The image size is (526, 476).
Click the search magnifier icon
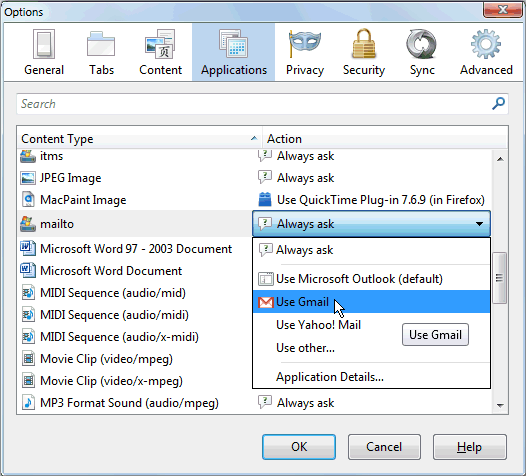(x=498, y=103)
